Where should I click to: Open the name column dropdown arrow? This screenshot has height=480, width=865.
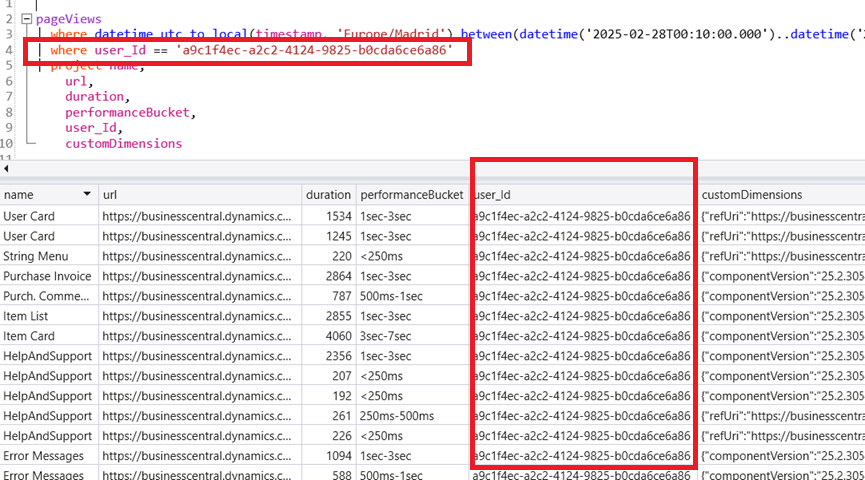87,194
